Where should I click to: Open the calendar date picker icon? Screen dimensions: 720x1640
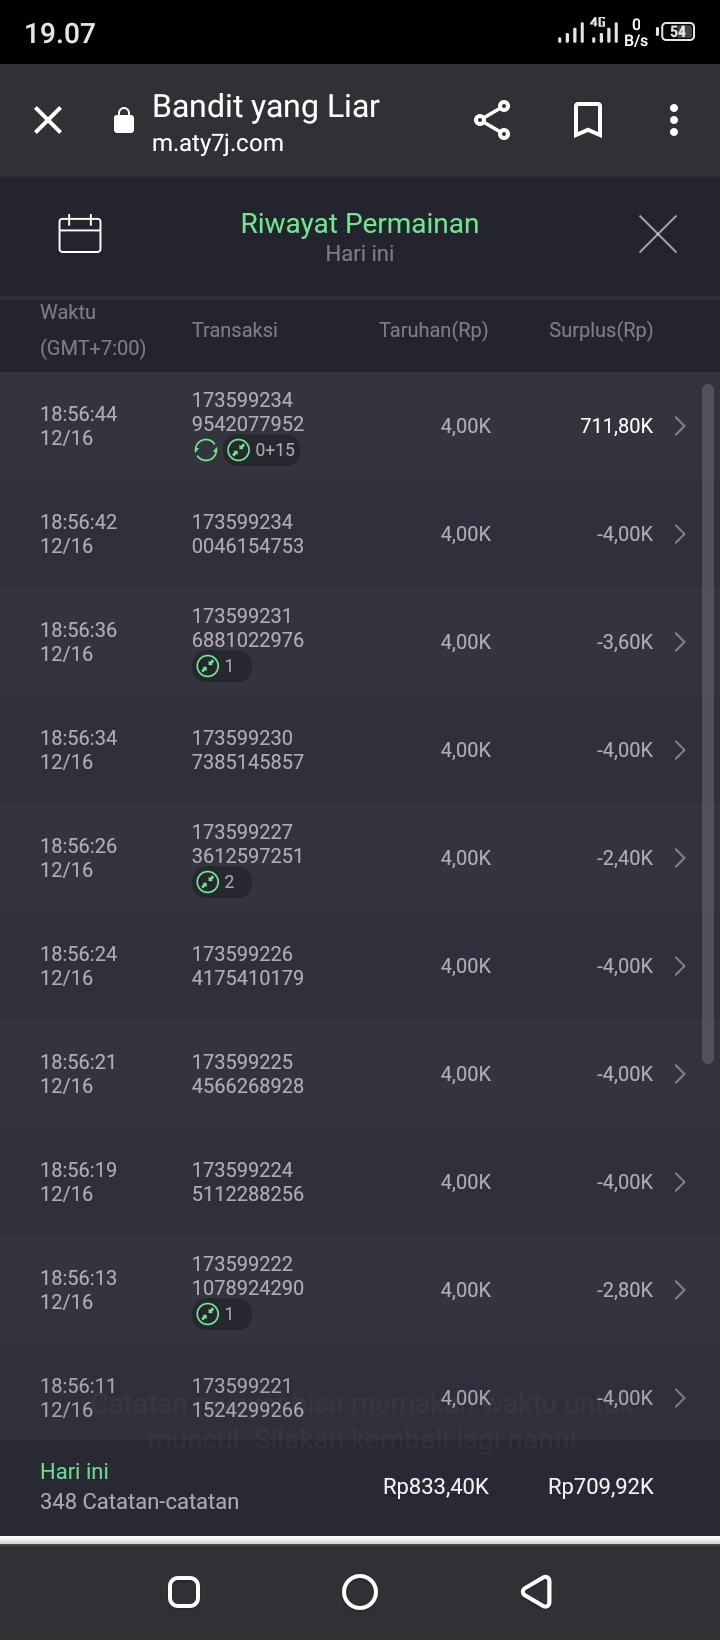point(80,234)
